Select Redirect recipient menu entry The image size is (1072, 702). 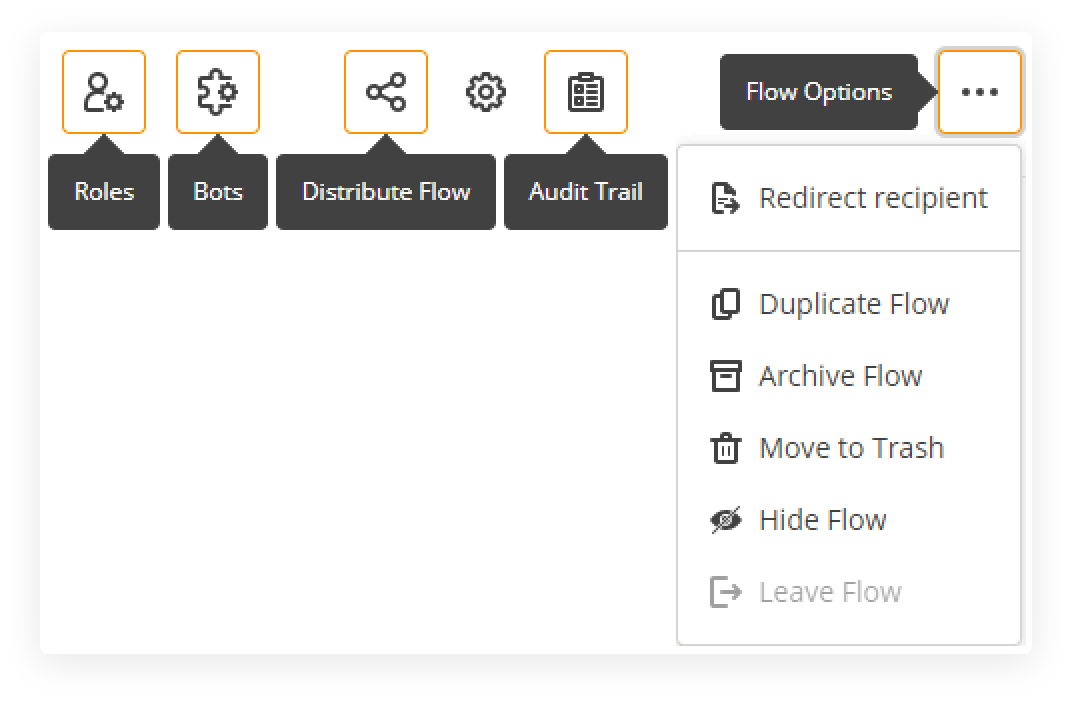coord(872,198)
